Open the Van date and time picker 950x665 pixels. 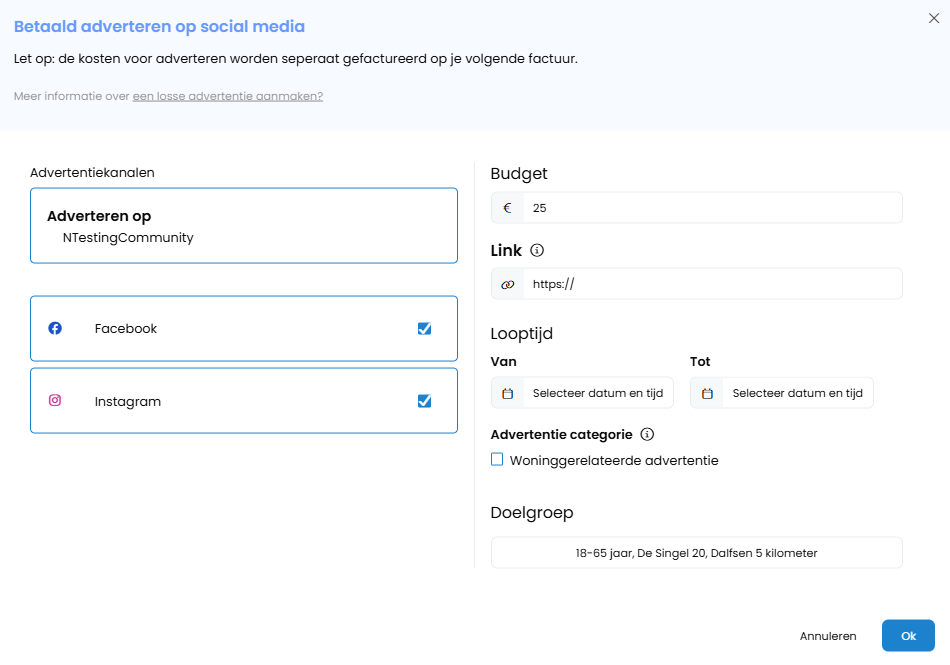pos(597,394)
